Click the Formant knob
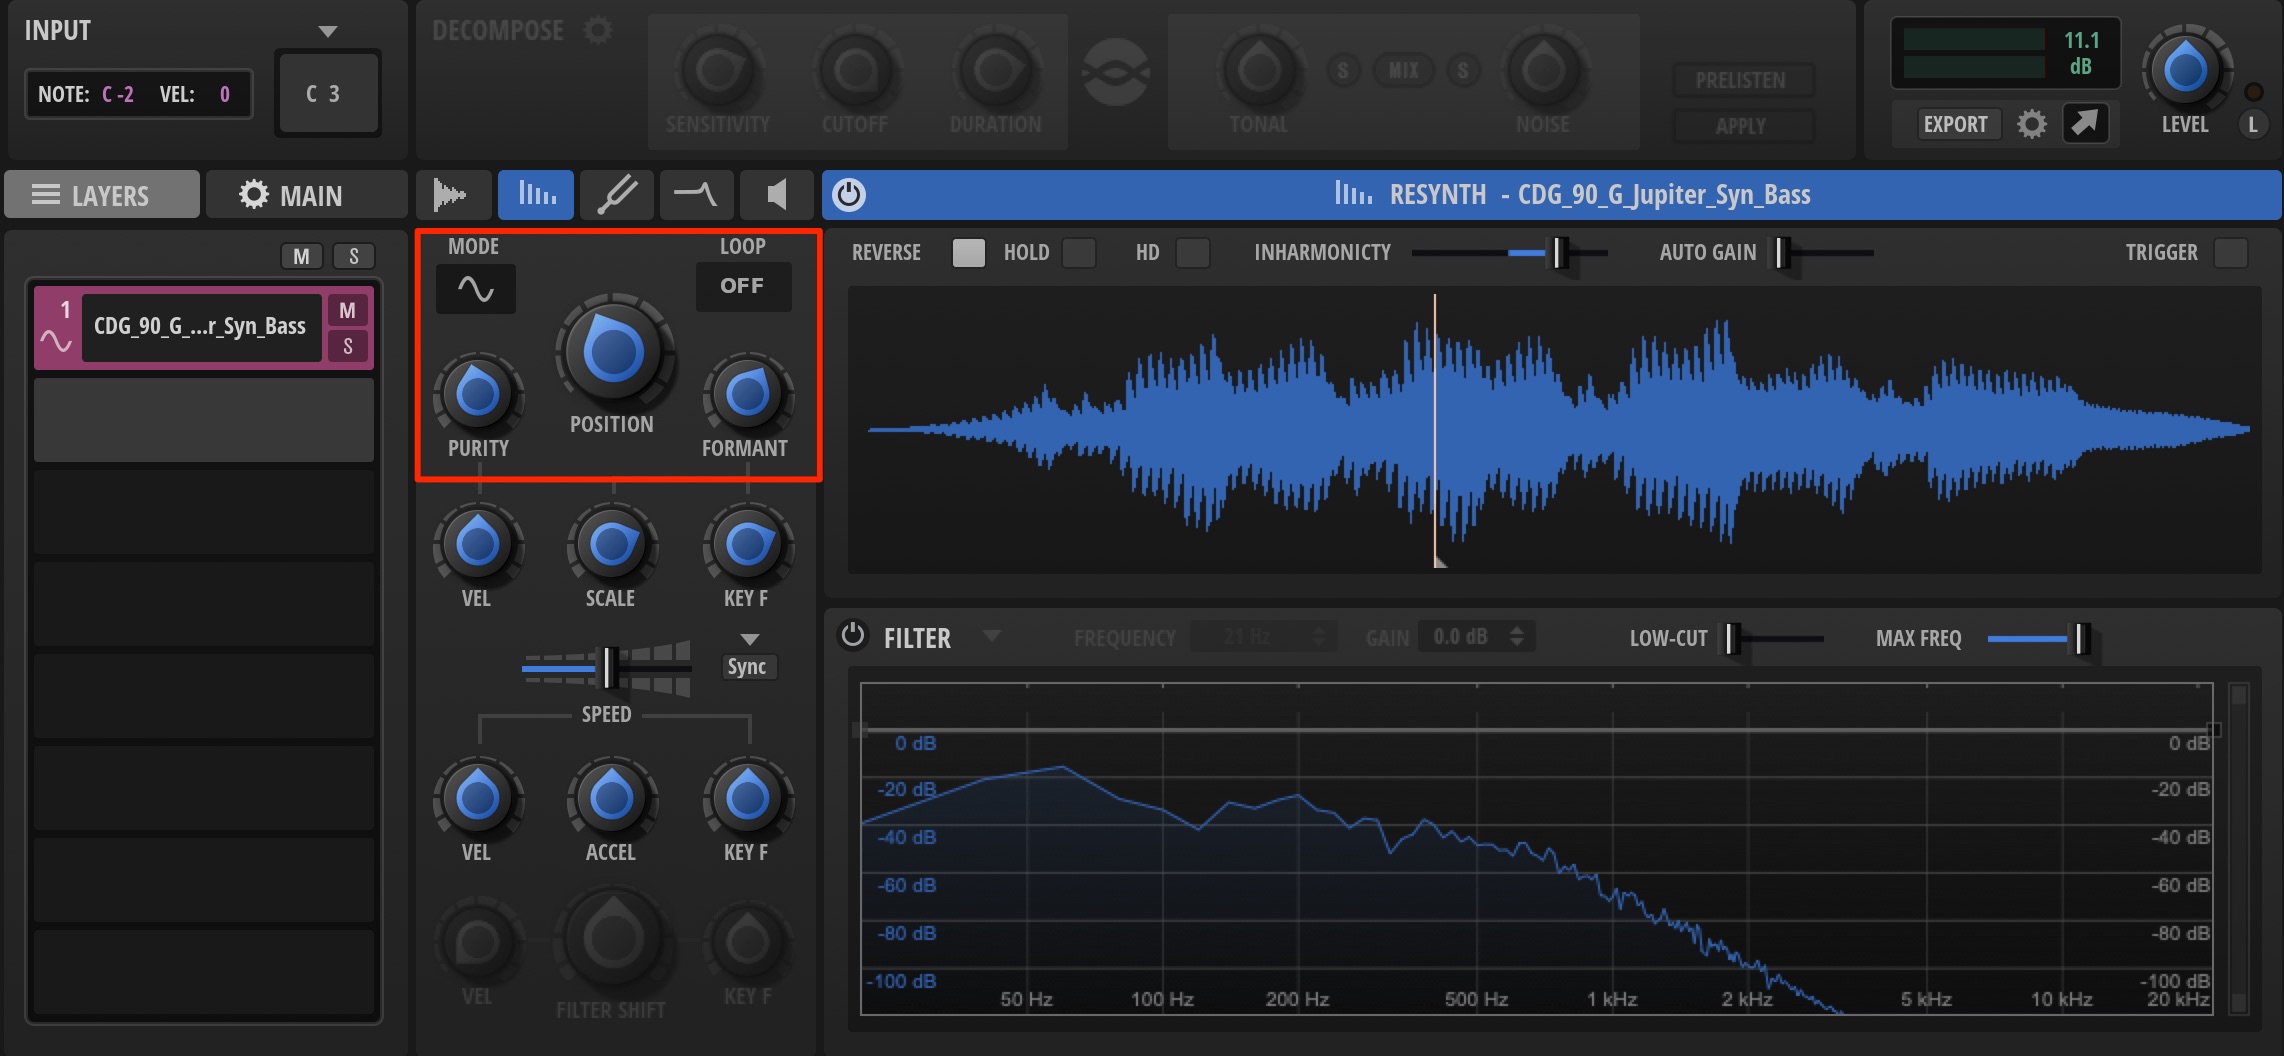 pyautogui.click(x=747, y=395)
